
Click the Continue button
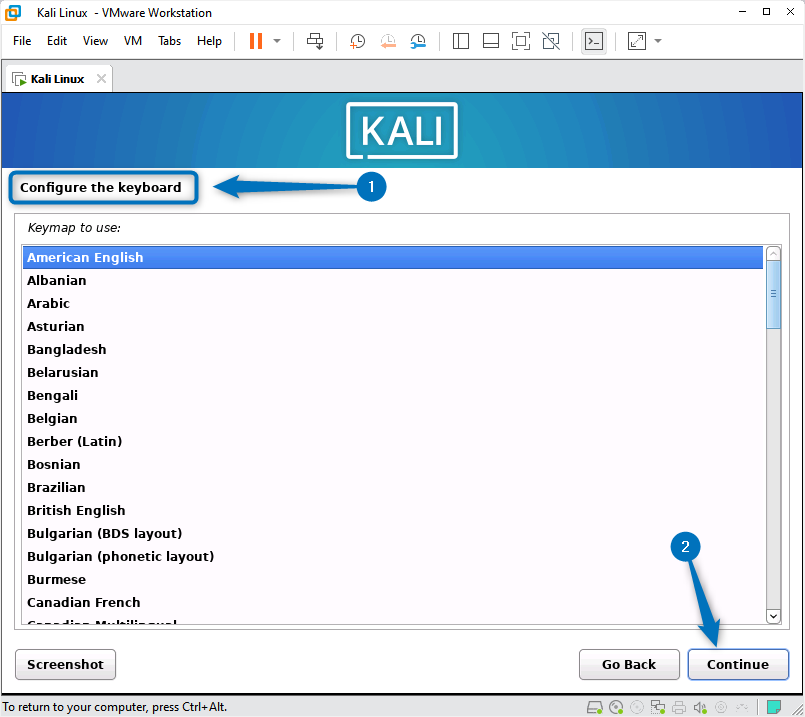[738, 664]
